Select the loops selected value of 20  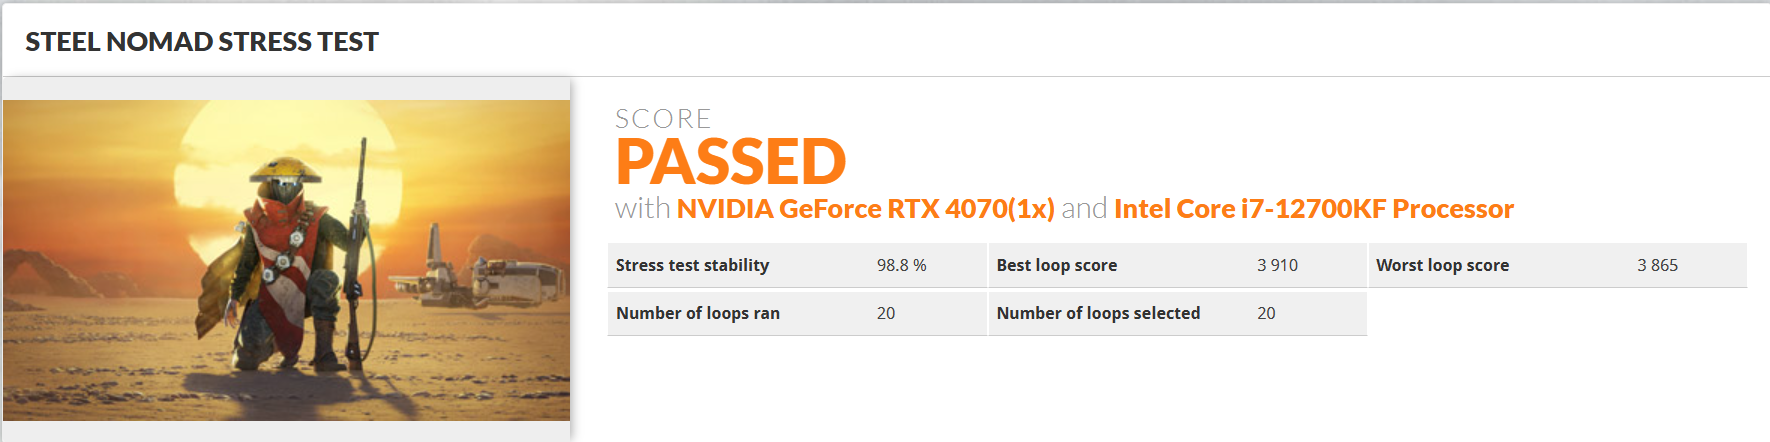click(x=1266, y=313)
